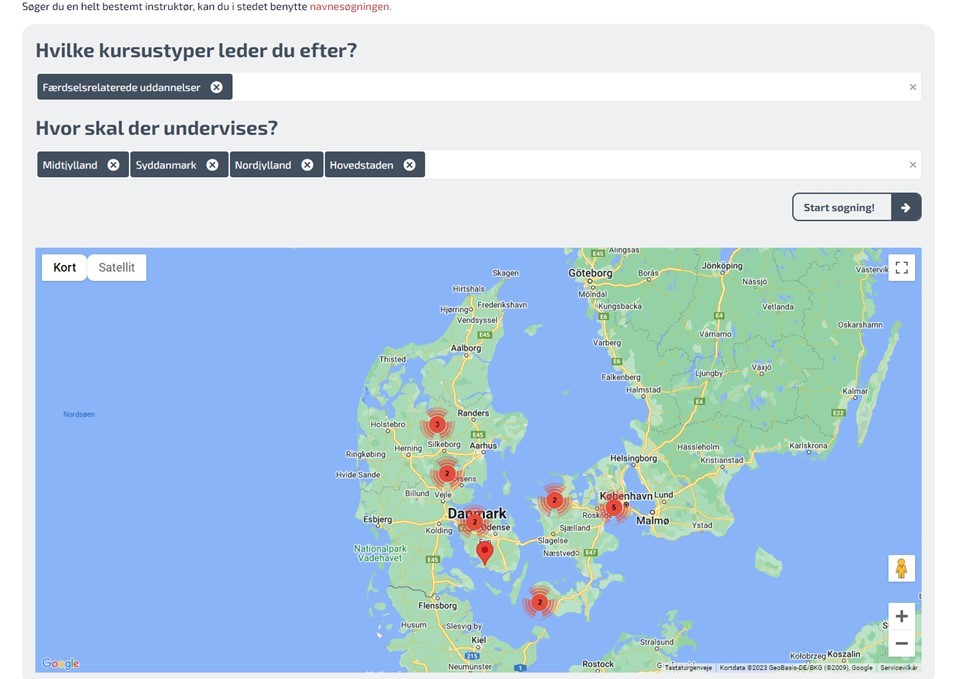Open the Tastaturgenveje map shortcuts
Viewport: 961px width, 679px height.
(x=688, y=668)
